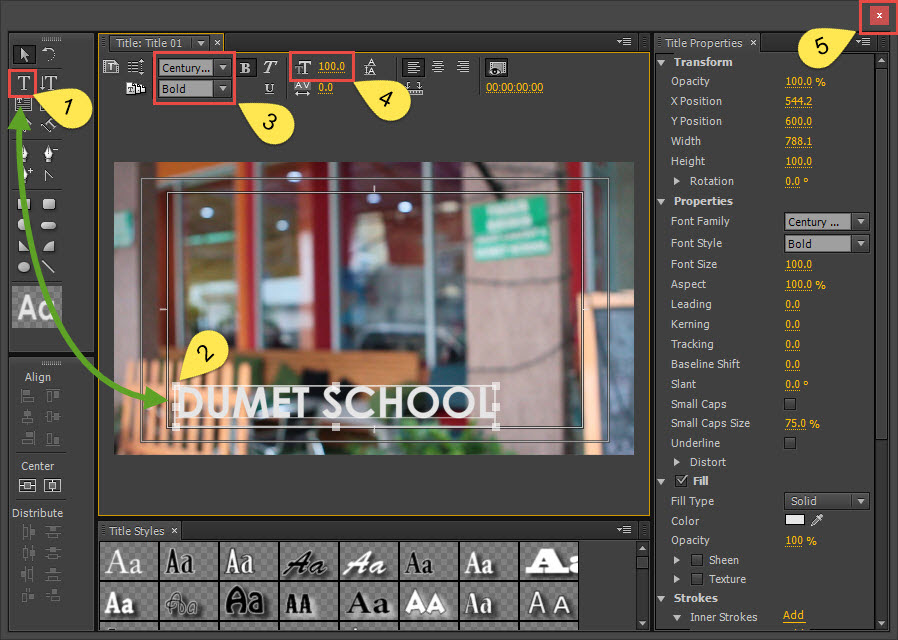Click the Small Caps Size 75.0 value
The width and height of the screenshot is (898, 640).
[795, 424]
